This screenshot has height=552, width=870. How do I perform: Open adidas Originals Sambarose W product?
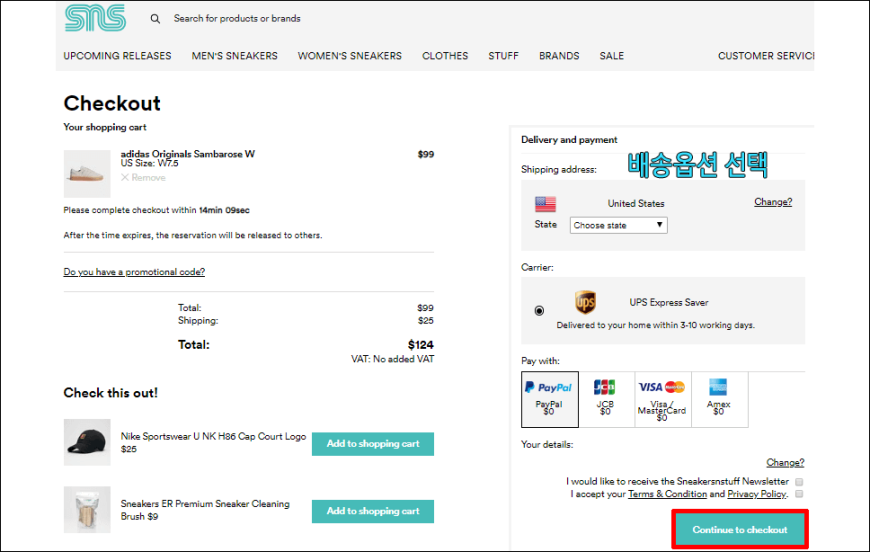click(x=188, y=154)
